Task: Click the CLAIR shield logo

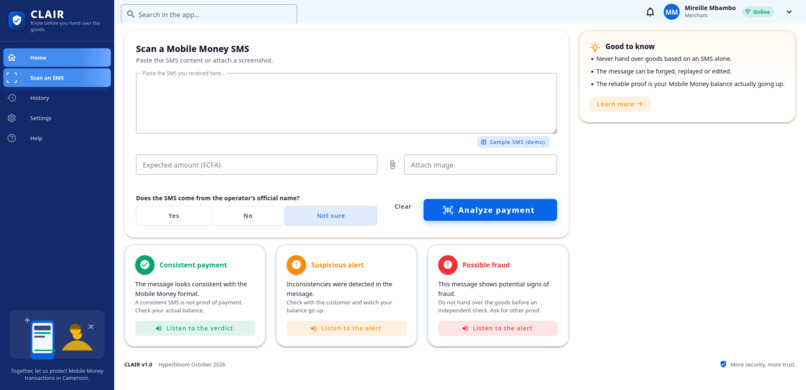Action: 17,20
